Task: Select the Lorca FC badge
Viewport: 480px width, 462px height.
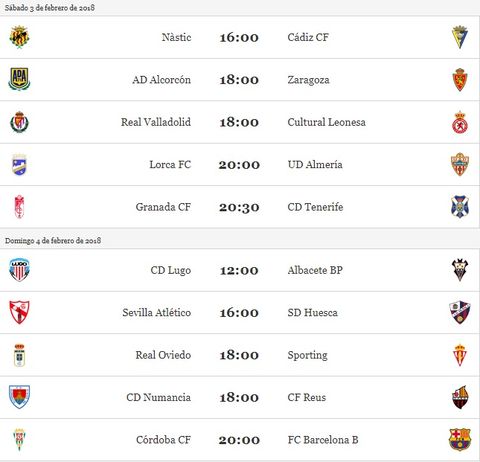Action: (19, 164)
